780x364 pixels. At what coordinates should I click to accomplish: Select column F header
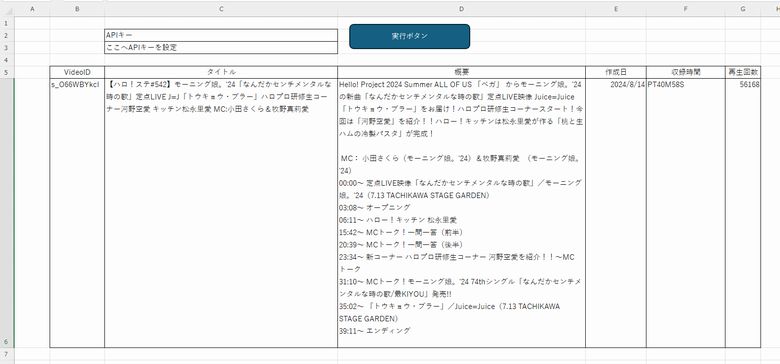click(x=685, y=9)
